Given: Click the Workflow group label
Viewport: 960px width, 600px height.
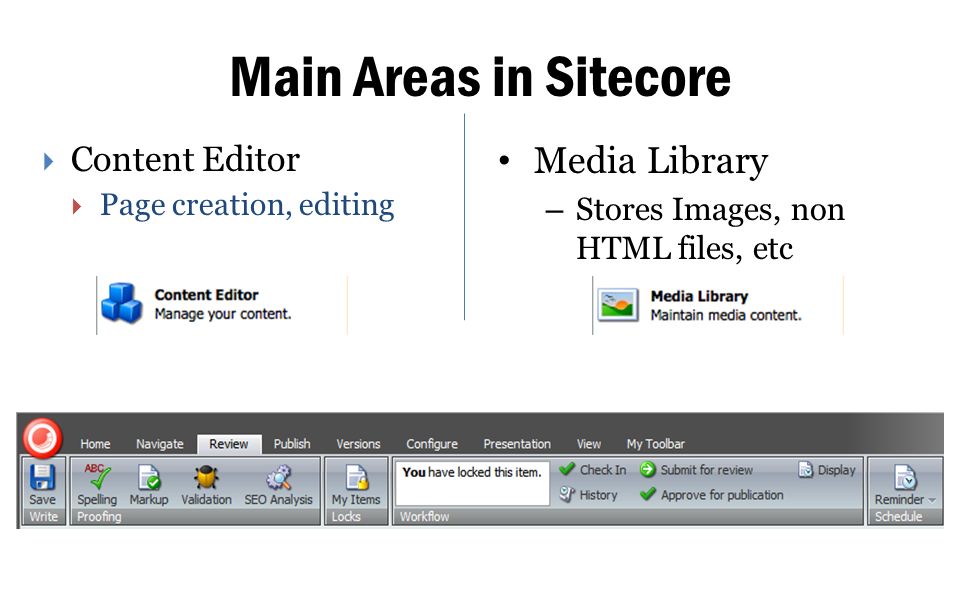Looking at the screenshot, I should (424, 517).
